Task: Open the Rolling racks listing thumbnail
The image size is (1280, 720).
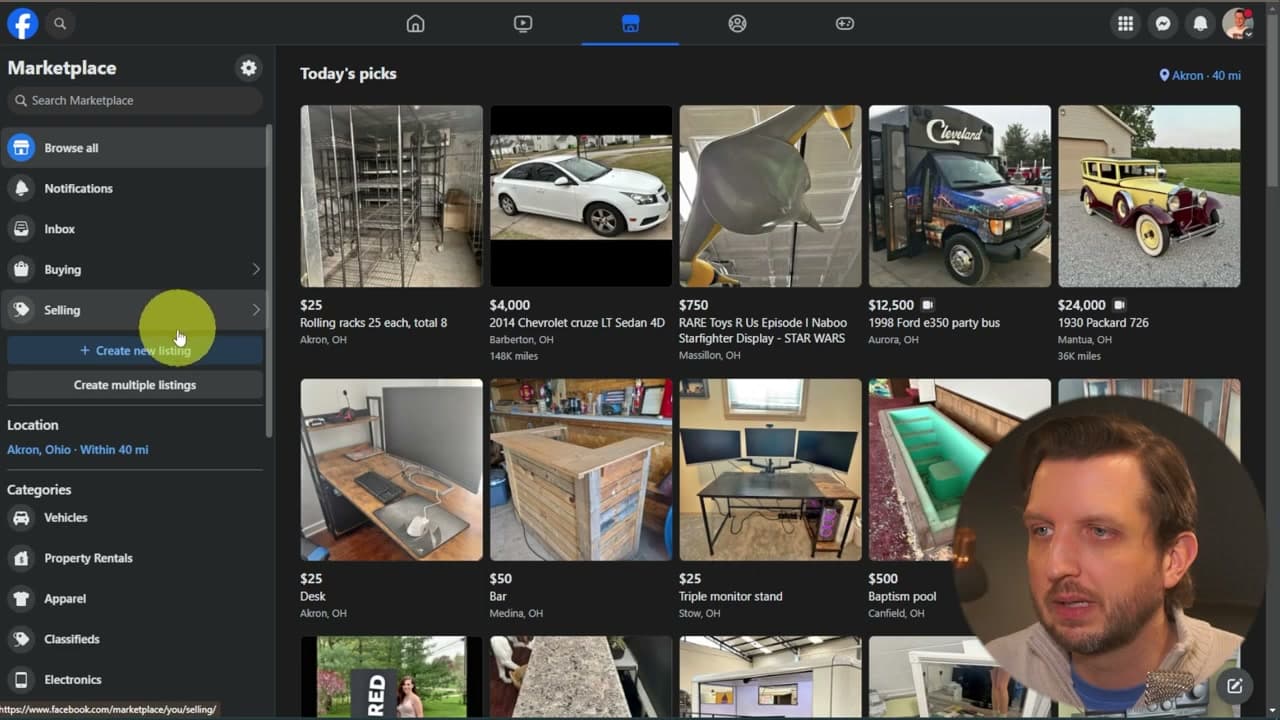Action: (x=391, y=196)
